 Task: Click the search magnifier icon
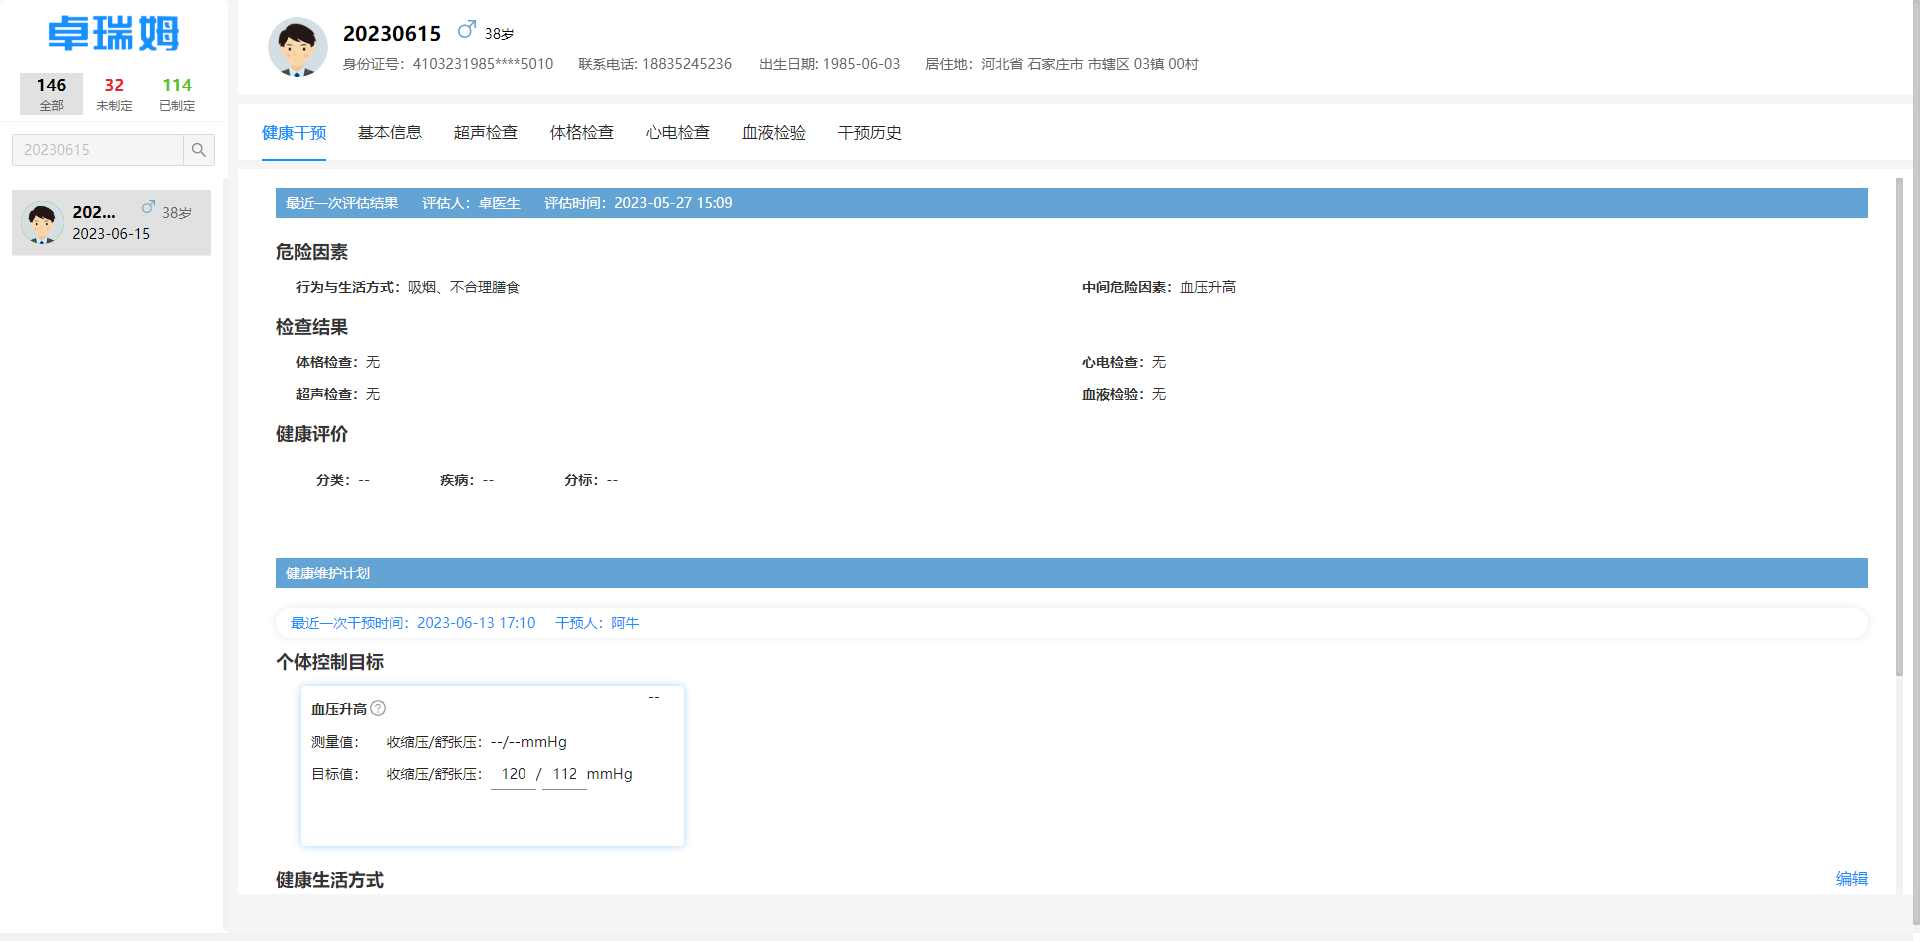coord(199,150)
